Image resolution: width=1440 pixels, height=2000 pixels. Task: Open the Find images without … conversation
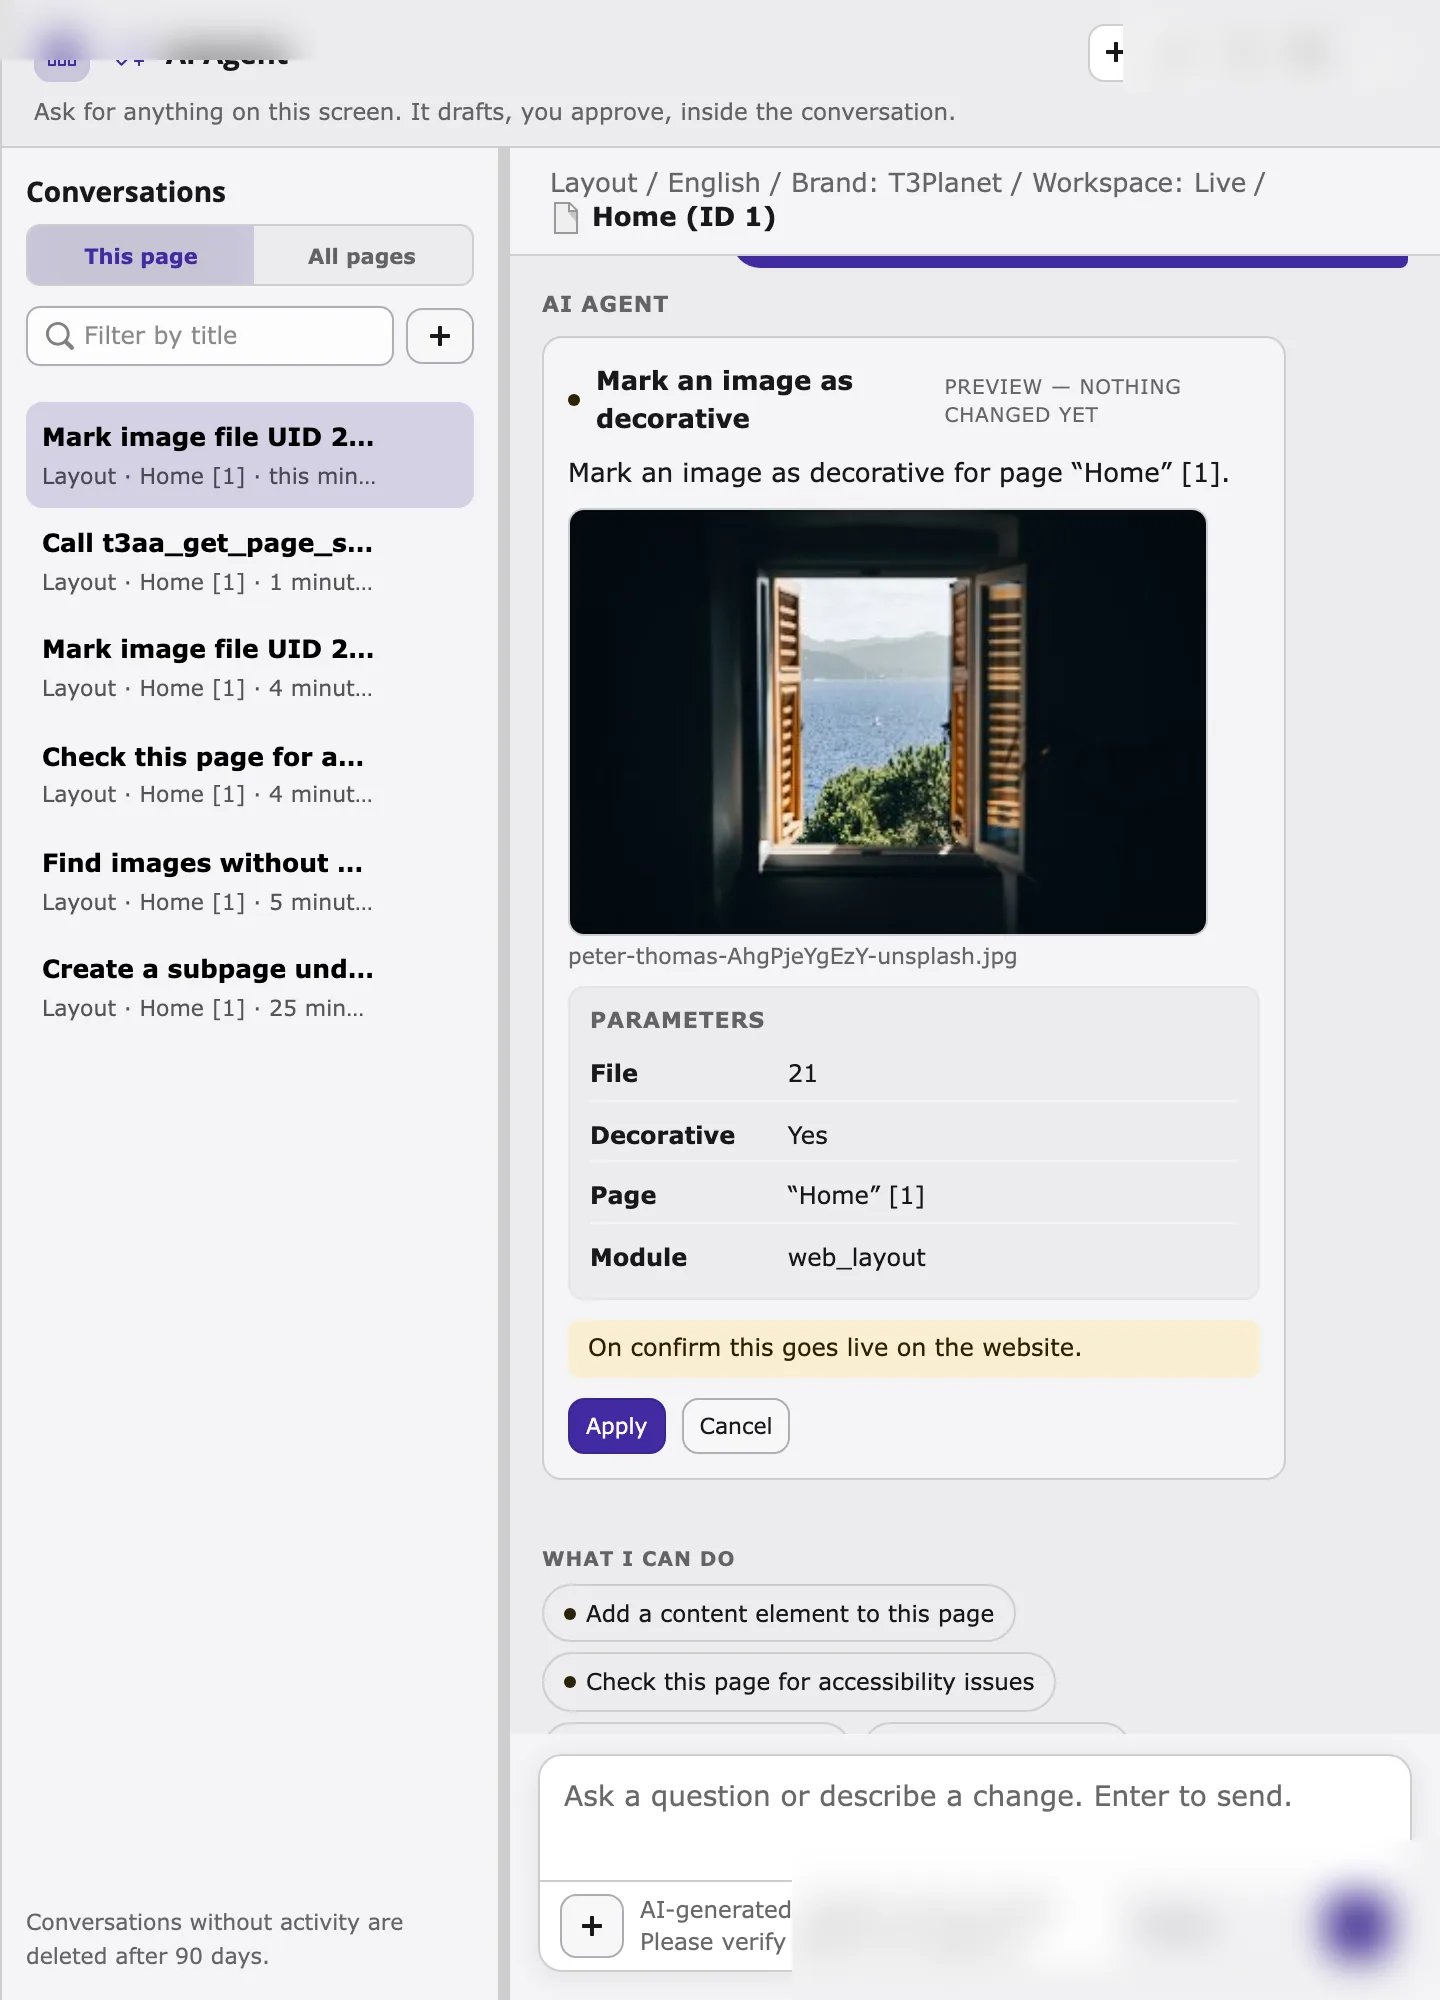coord(250,881)
